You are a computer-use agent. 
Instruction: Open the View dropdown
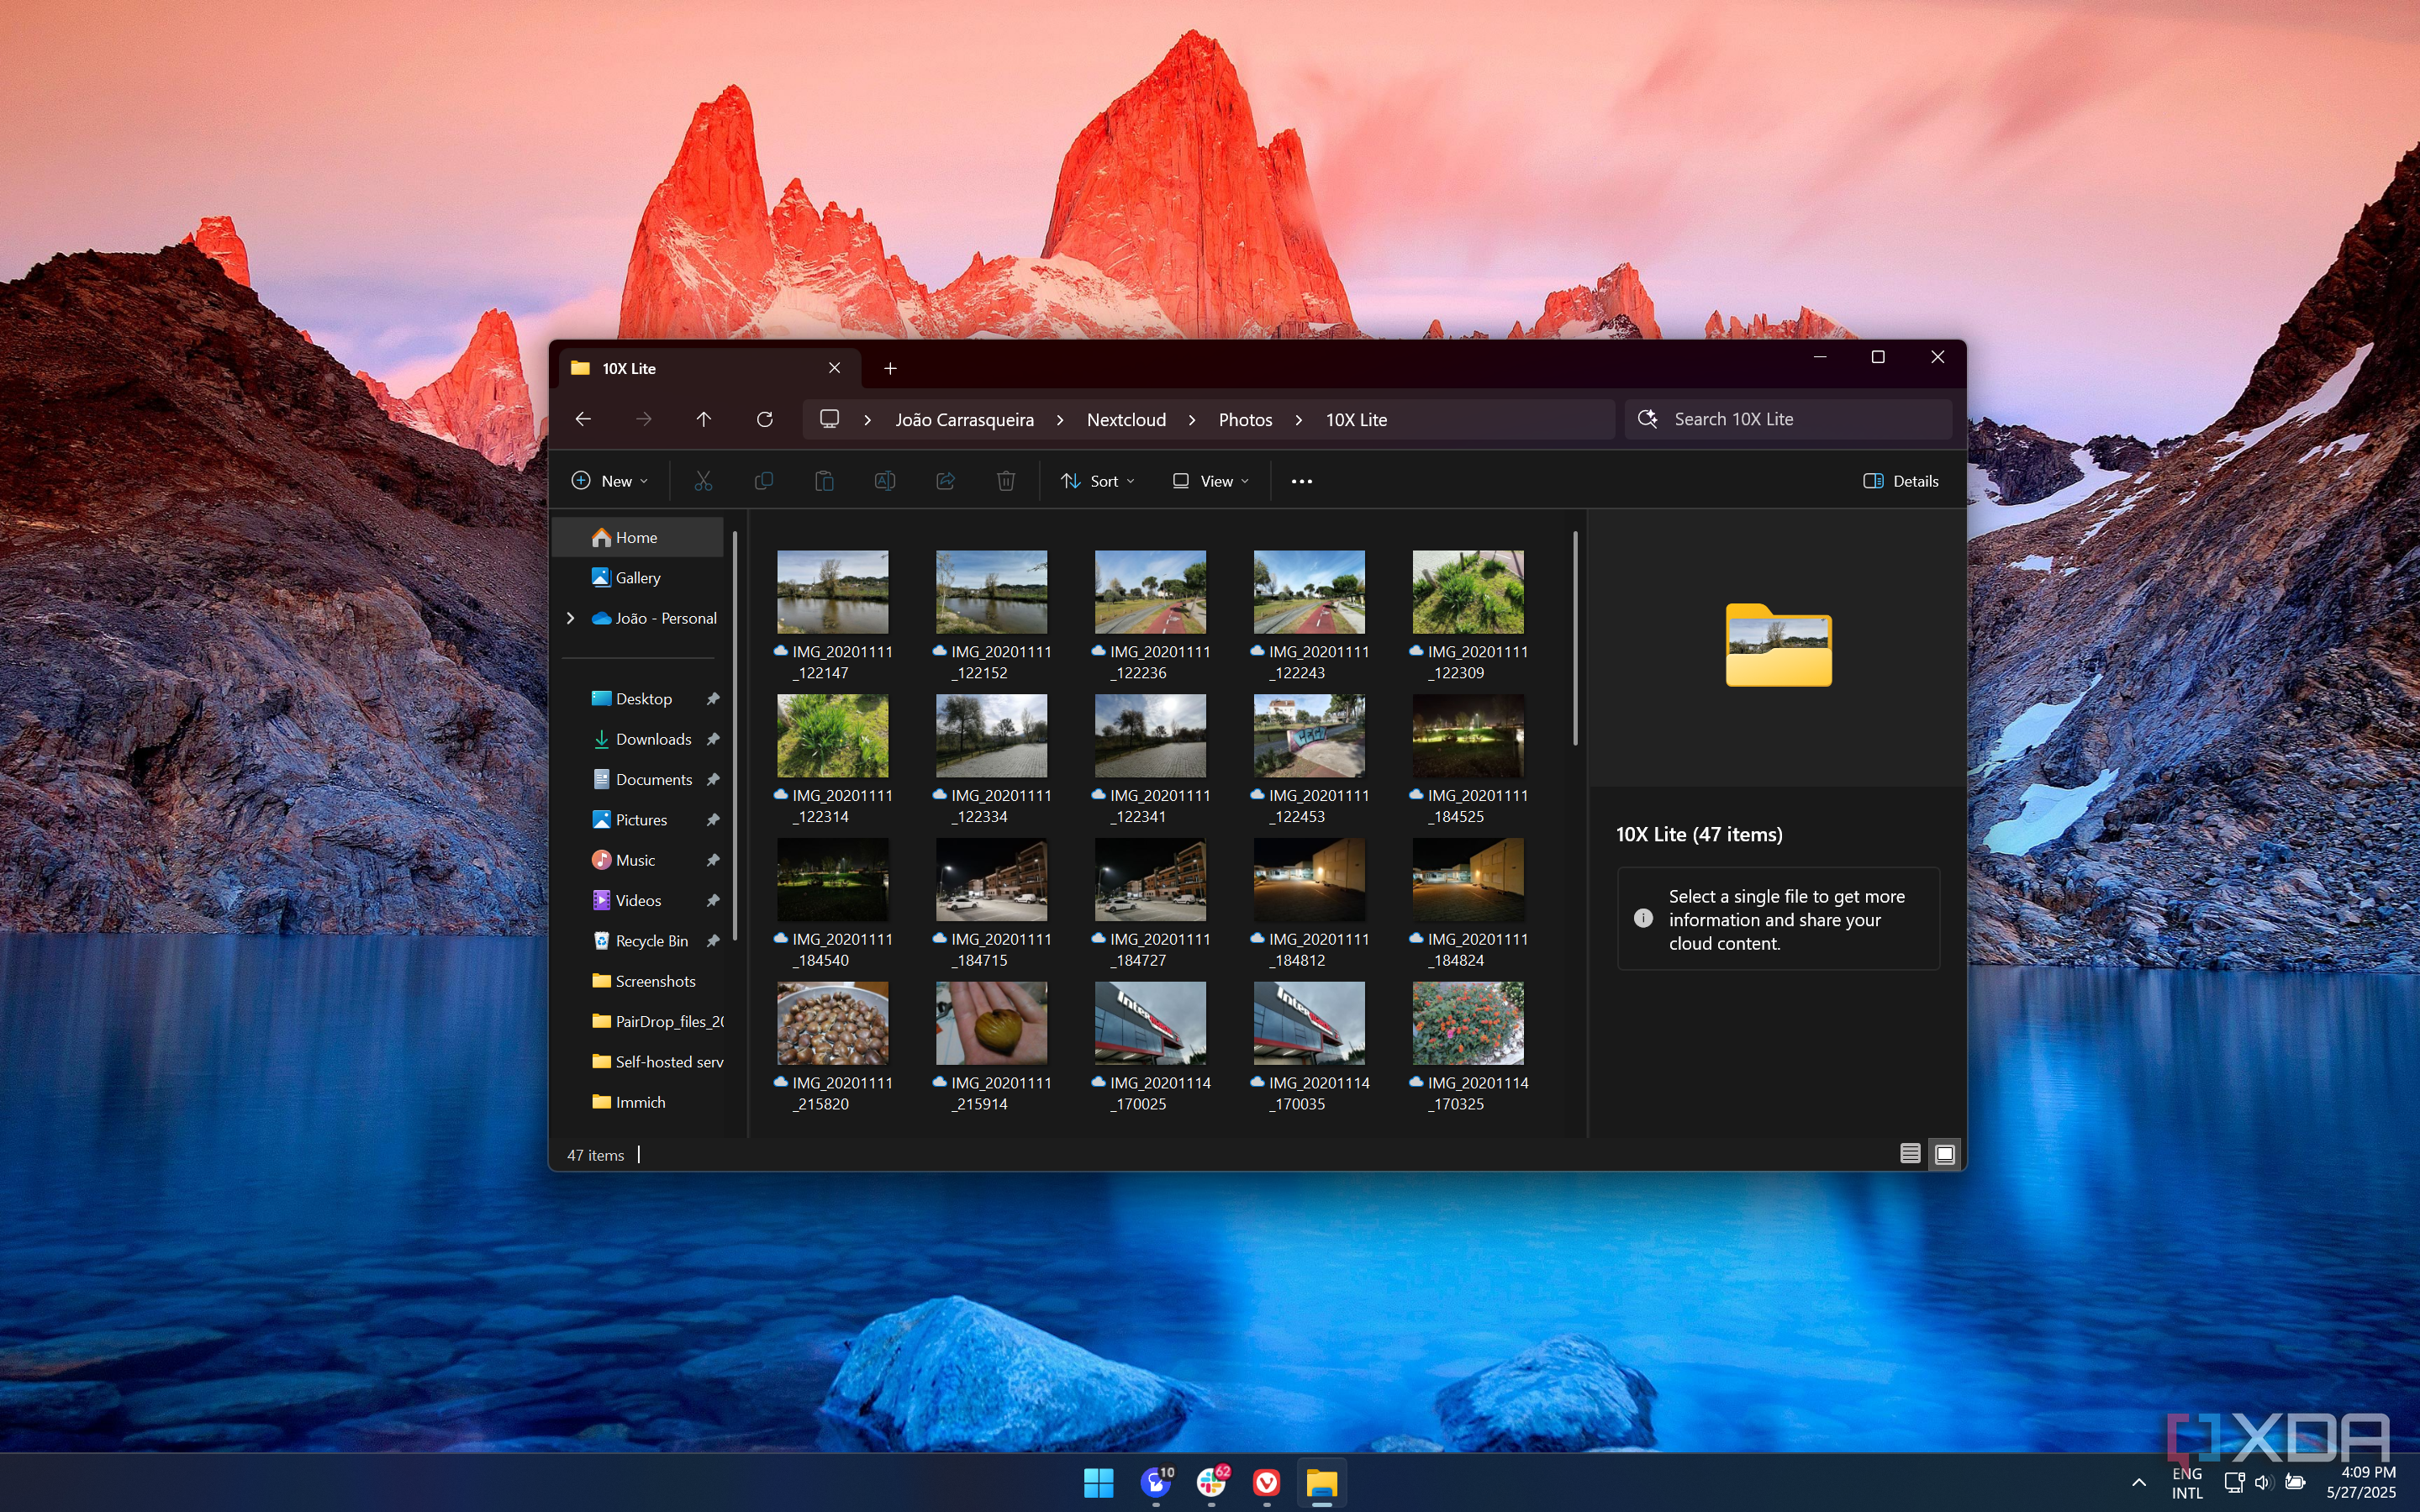click(x=1211, y=481)
